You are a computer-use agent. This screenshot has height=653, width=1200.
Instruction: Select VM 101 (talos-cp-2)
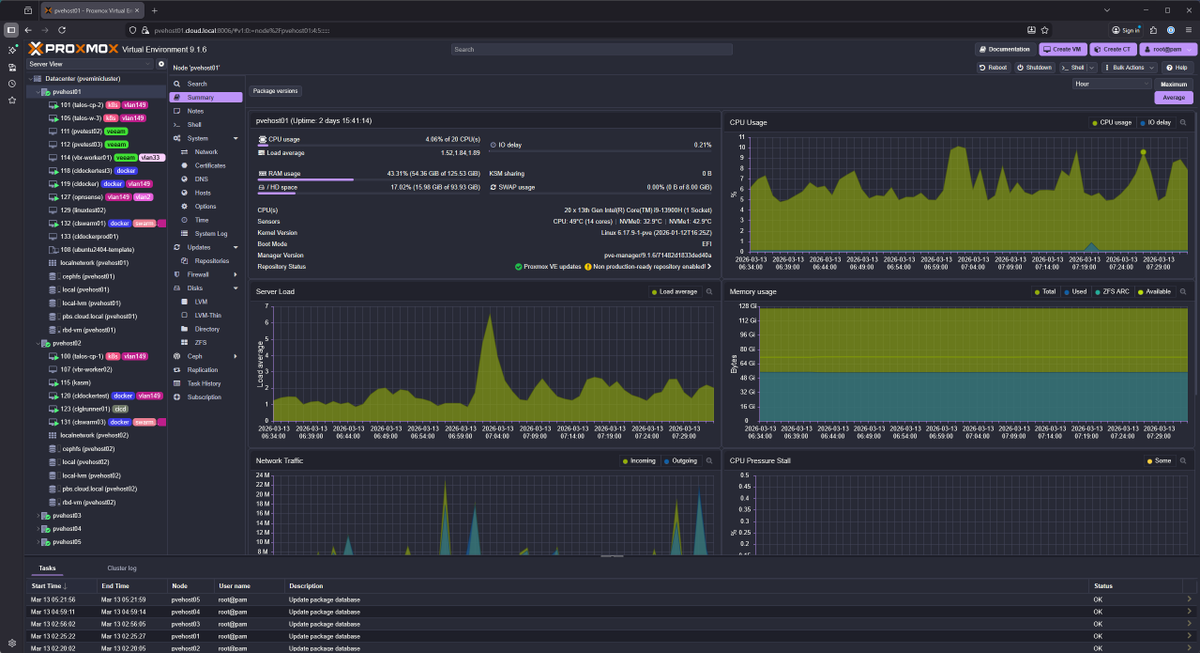coord(82,104)
